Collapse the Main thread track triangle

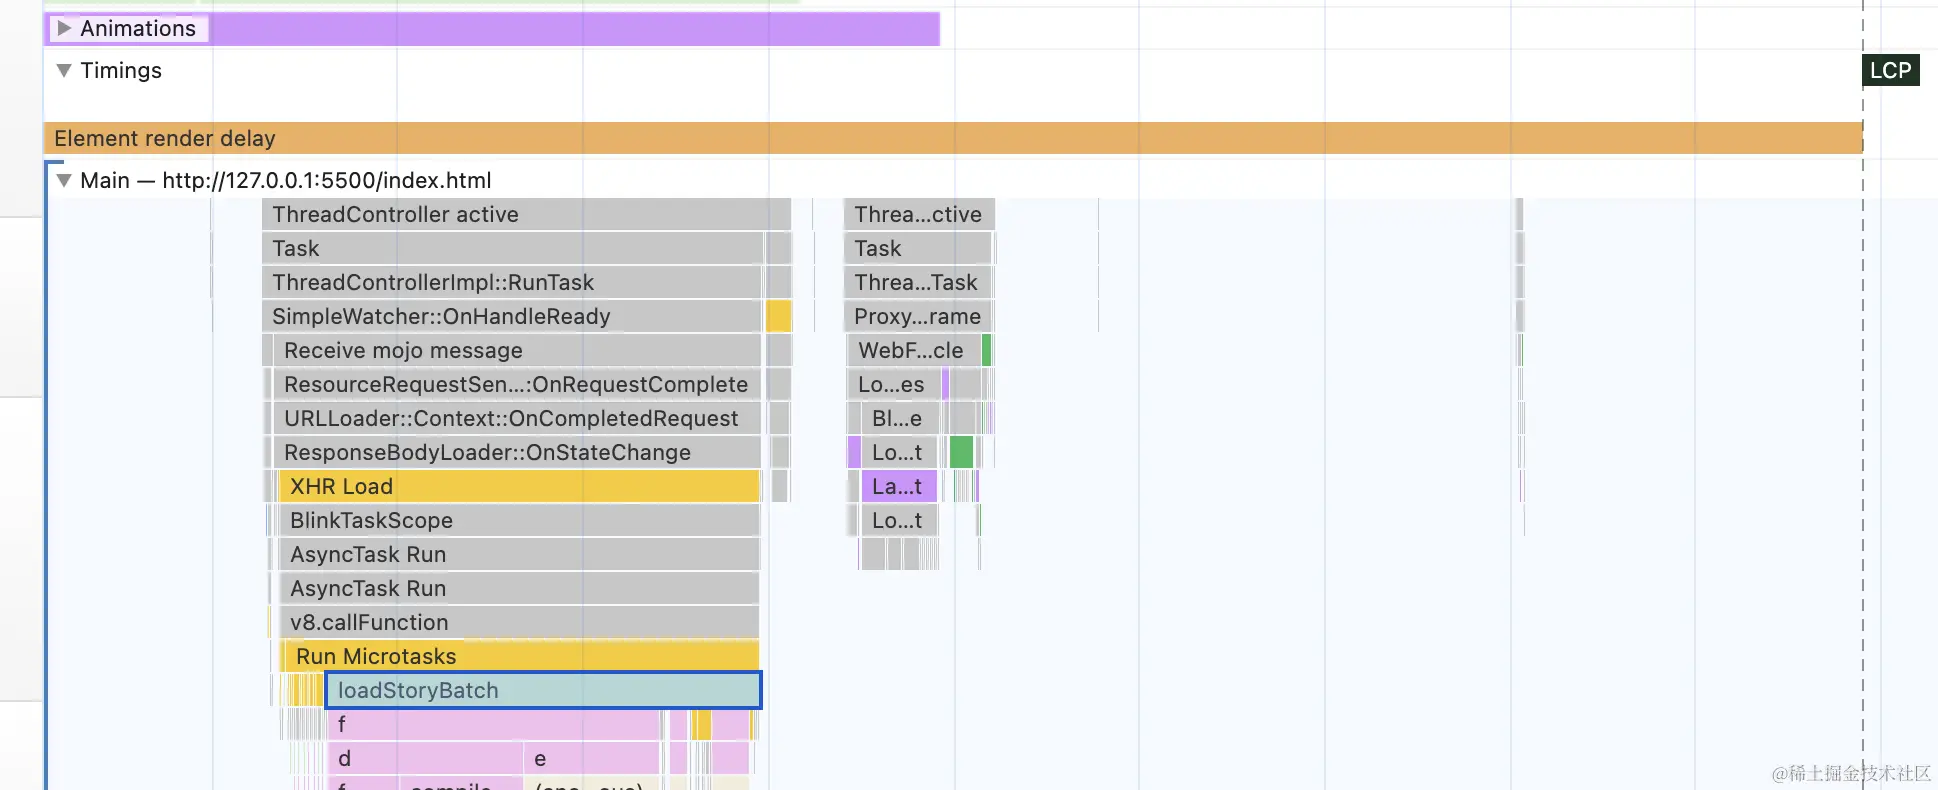tap(64, 180)
